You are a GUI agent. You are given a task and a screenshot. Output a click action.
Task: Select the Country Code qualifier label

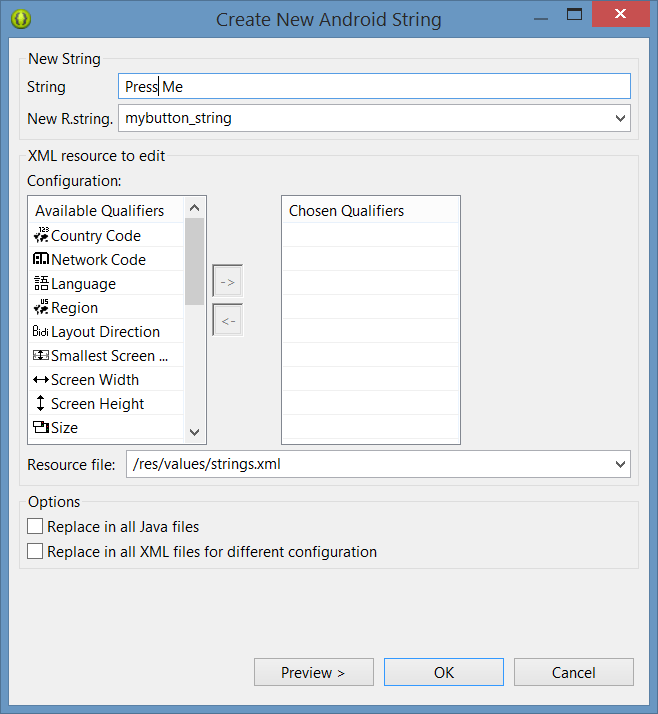(x=96, y=236)
